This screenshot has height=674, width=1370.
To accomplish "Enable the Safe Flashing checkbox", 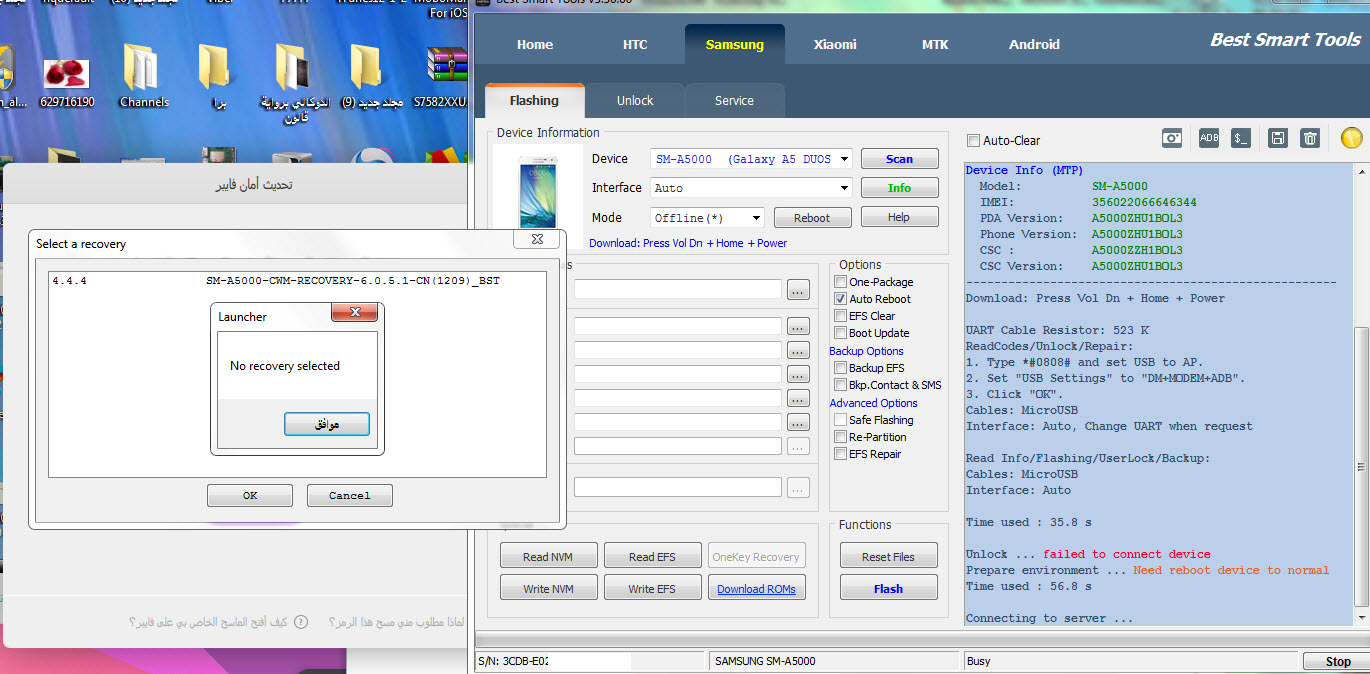I will point(841,420).
